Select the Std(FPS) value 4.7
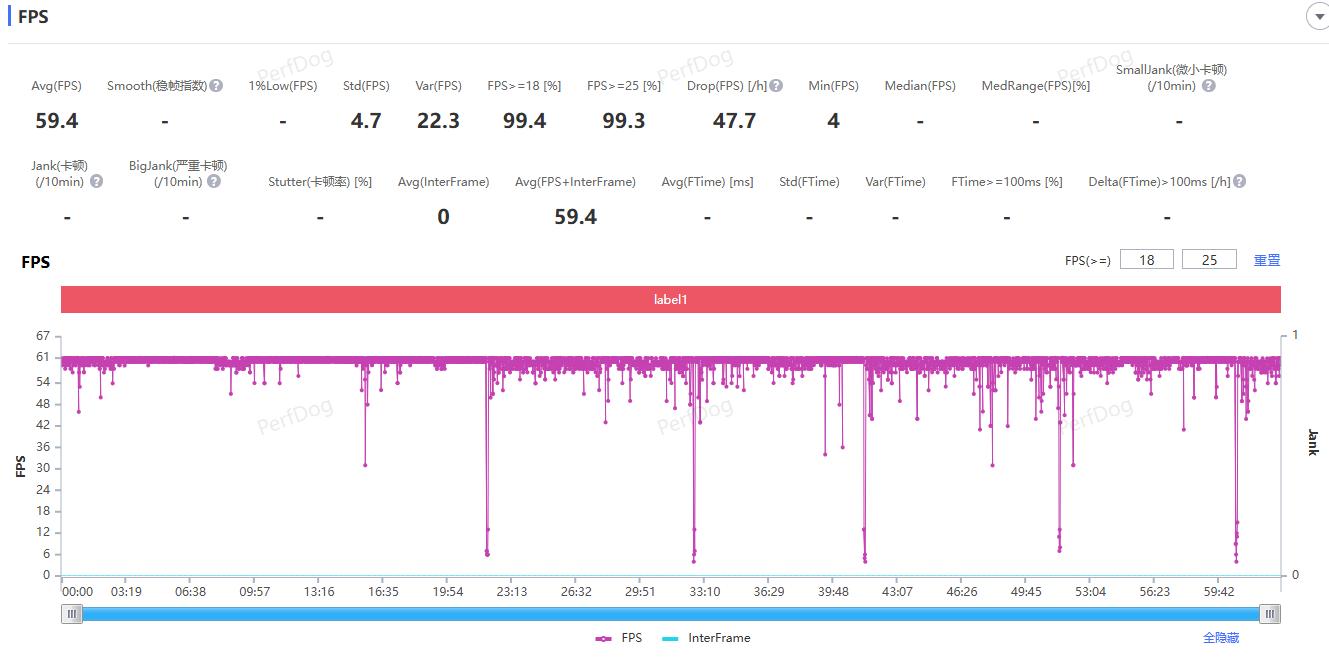Viewport: 1329px width, 670px height. [366, 121]
